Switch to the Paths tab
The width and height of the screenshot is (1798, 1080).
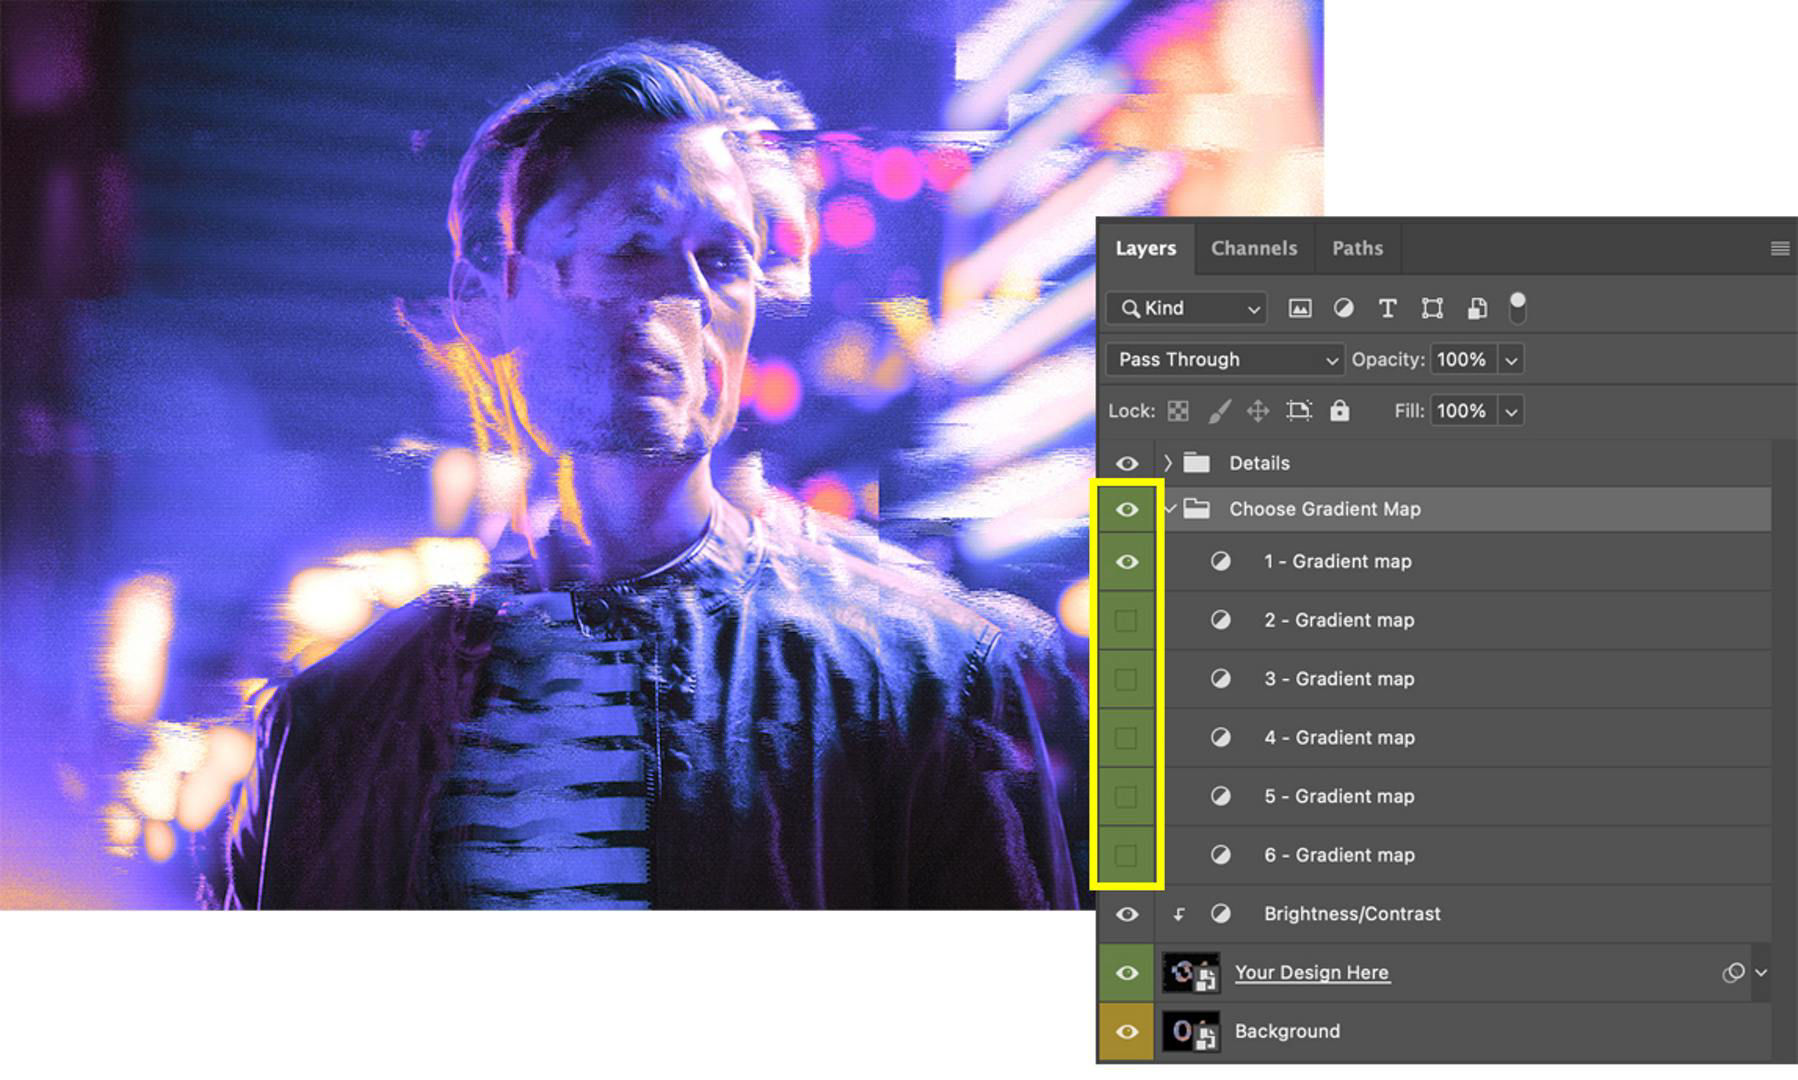[1357, 248]
